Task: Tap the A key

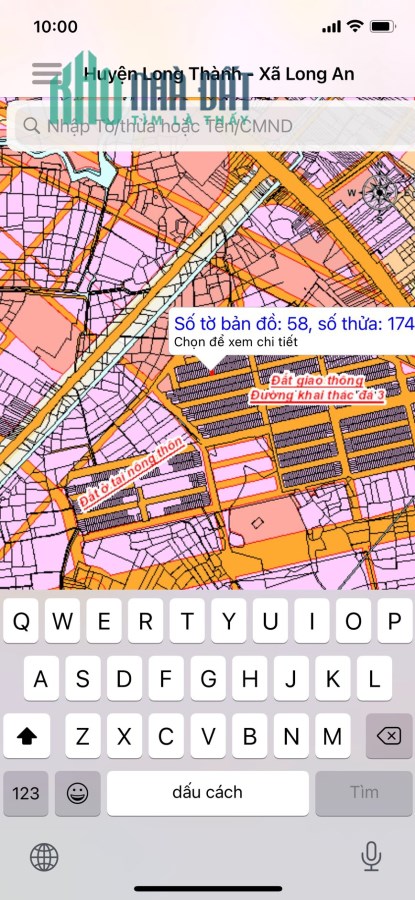Action: click(x=41, y=678)
